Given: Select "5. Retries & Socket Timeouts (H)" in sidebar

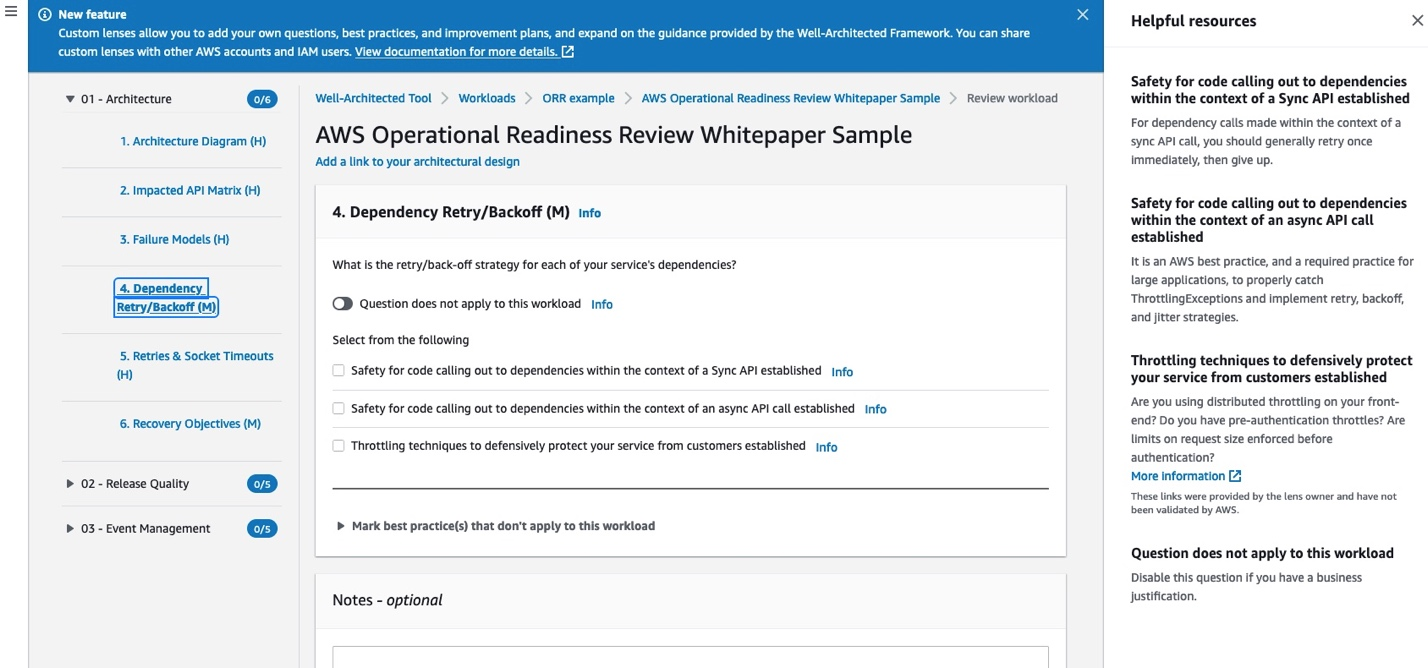Looking at the screenshot, I should [x=196, y=364].
